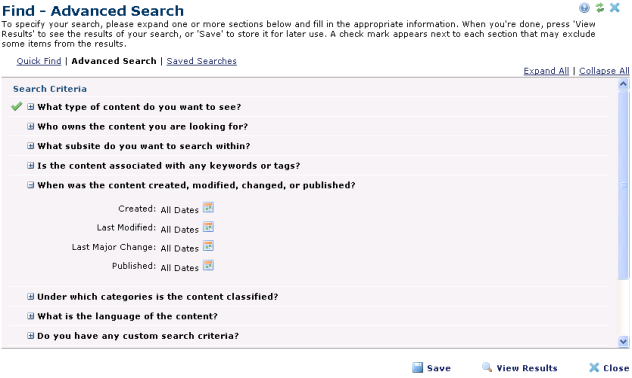Open the calendar picker for Last Major Change
This screenshot has height=378, width=632.
[208, 246]
